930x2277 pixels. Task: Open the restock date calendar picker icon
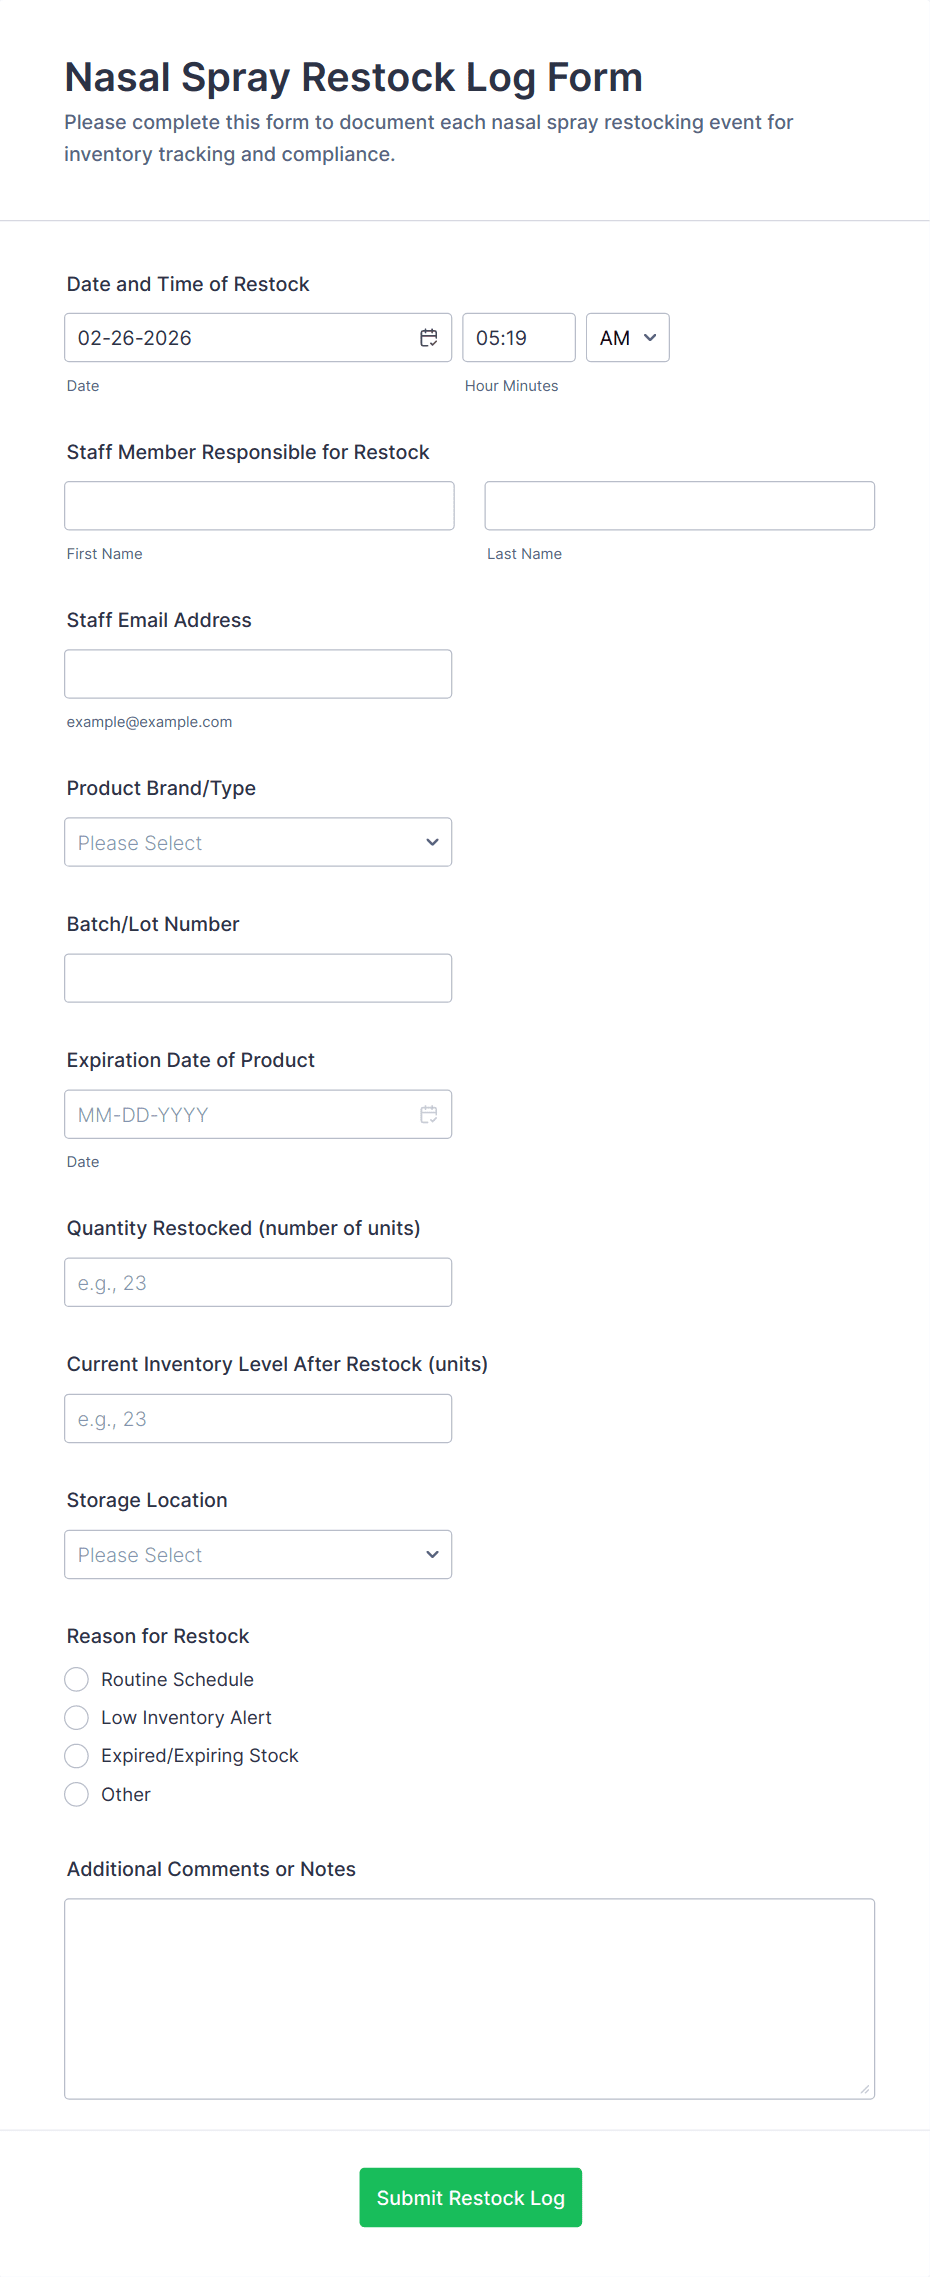click(x=428, y=338)
